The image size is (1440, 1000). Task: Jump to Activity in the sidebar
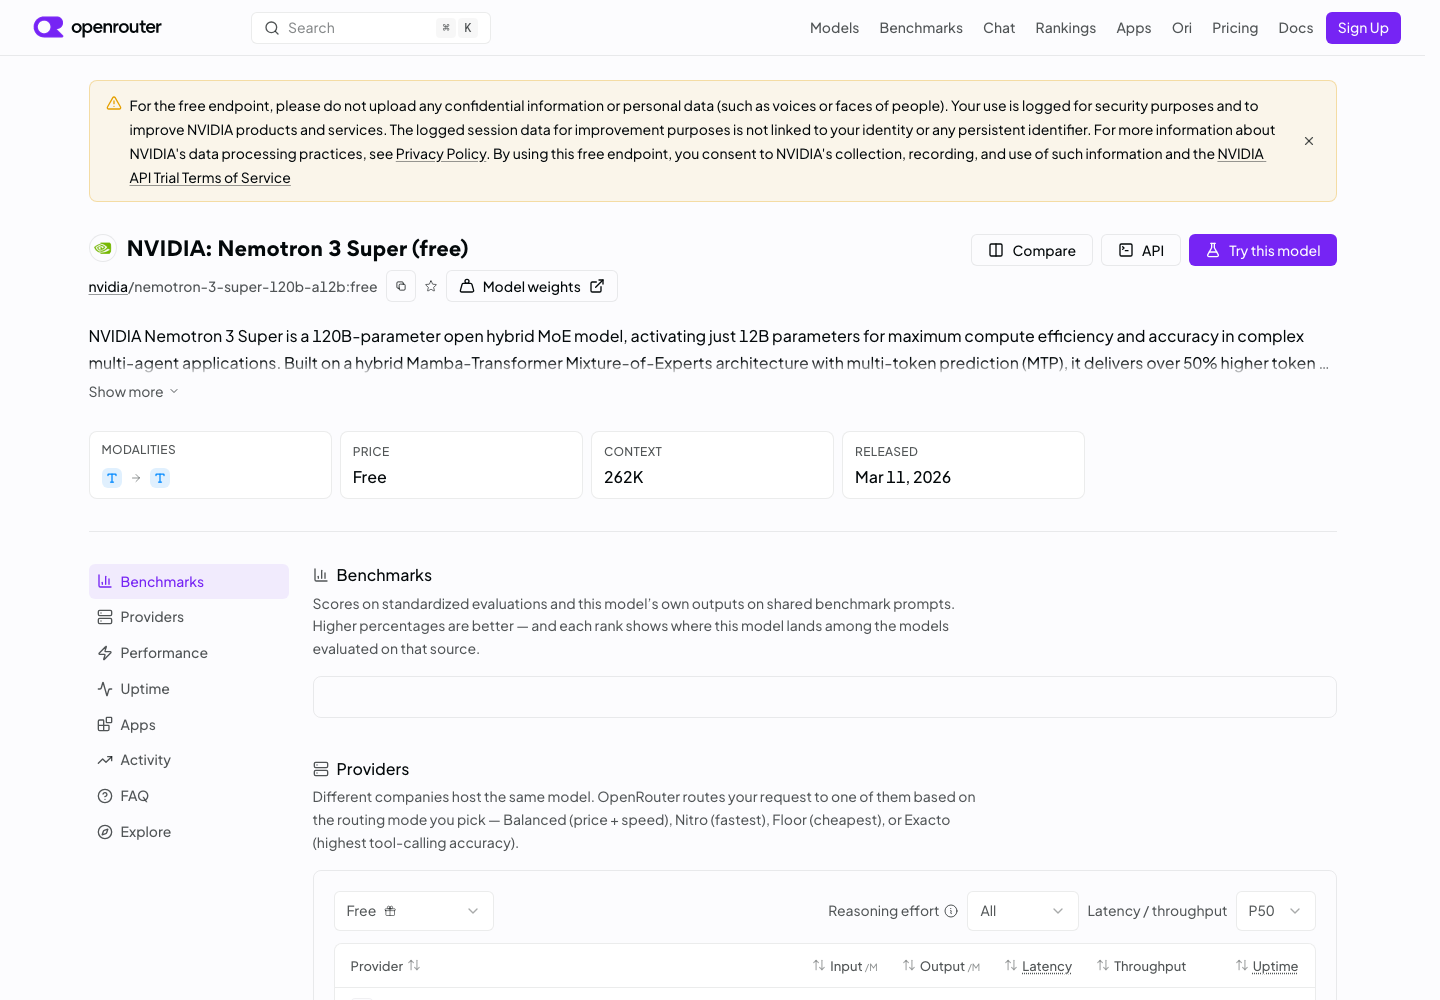click(x=189, y=760)
